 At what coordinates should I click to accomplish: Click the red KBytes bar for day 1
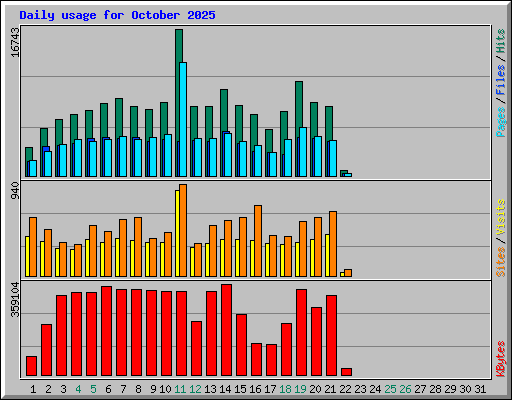click(x=31, y=366)
